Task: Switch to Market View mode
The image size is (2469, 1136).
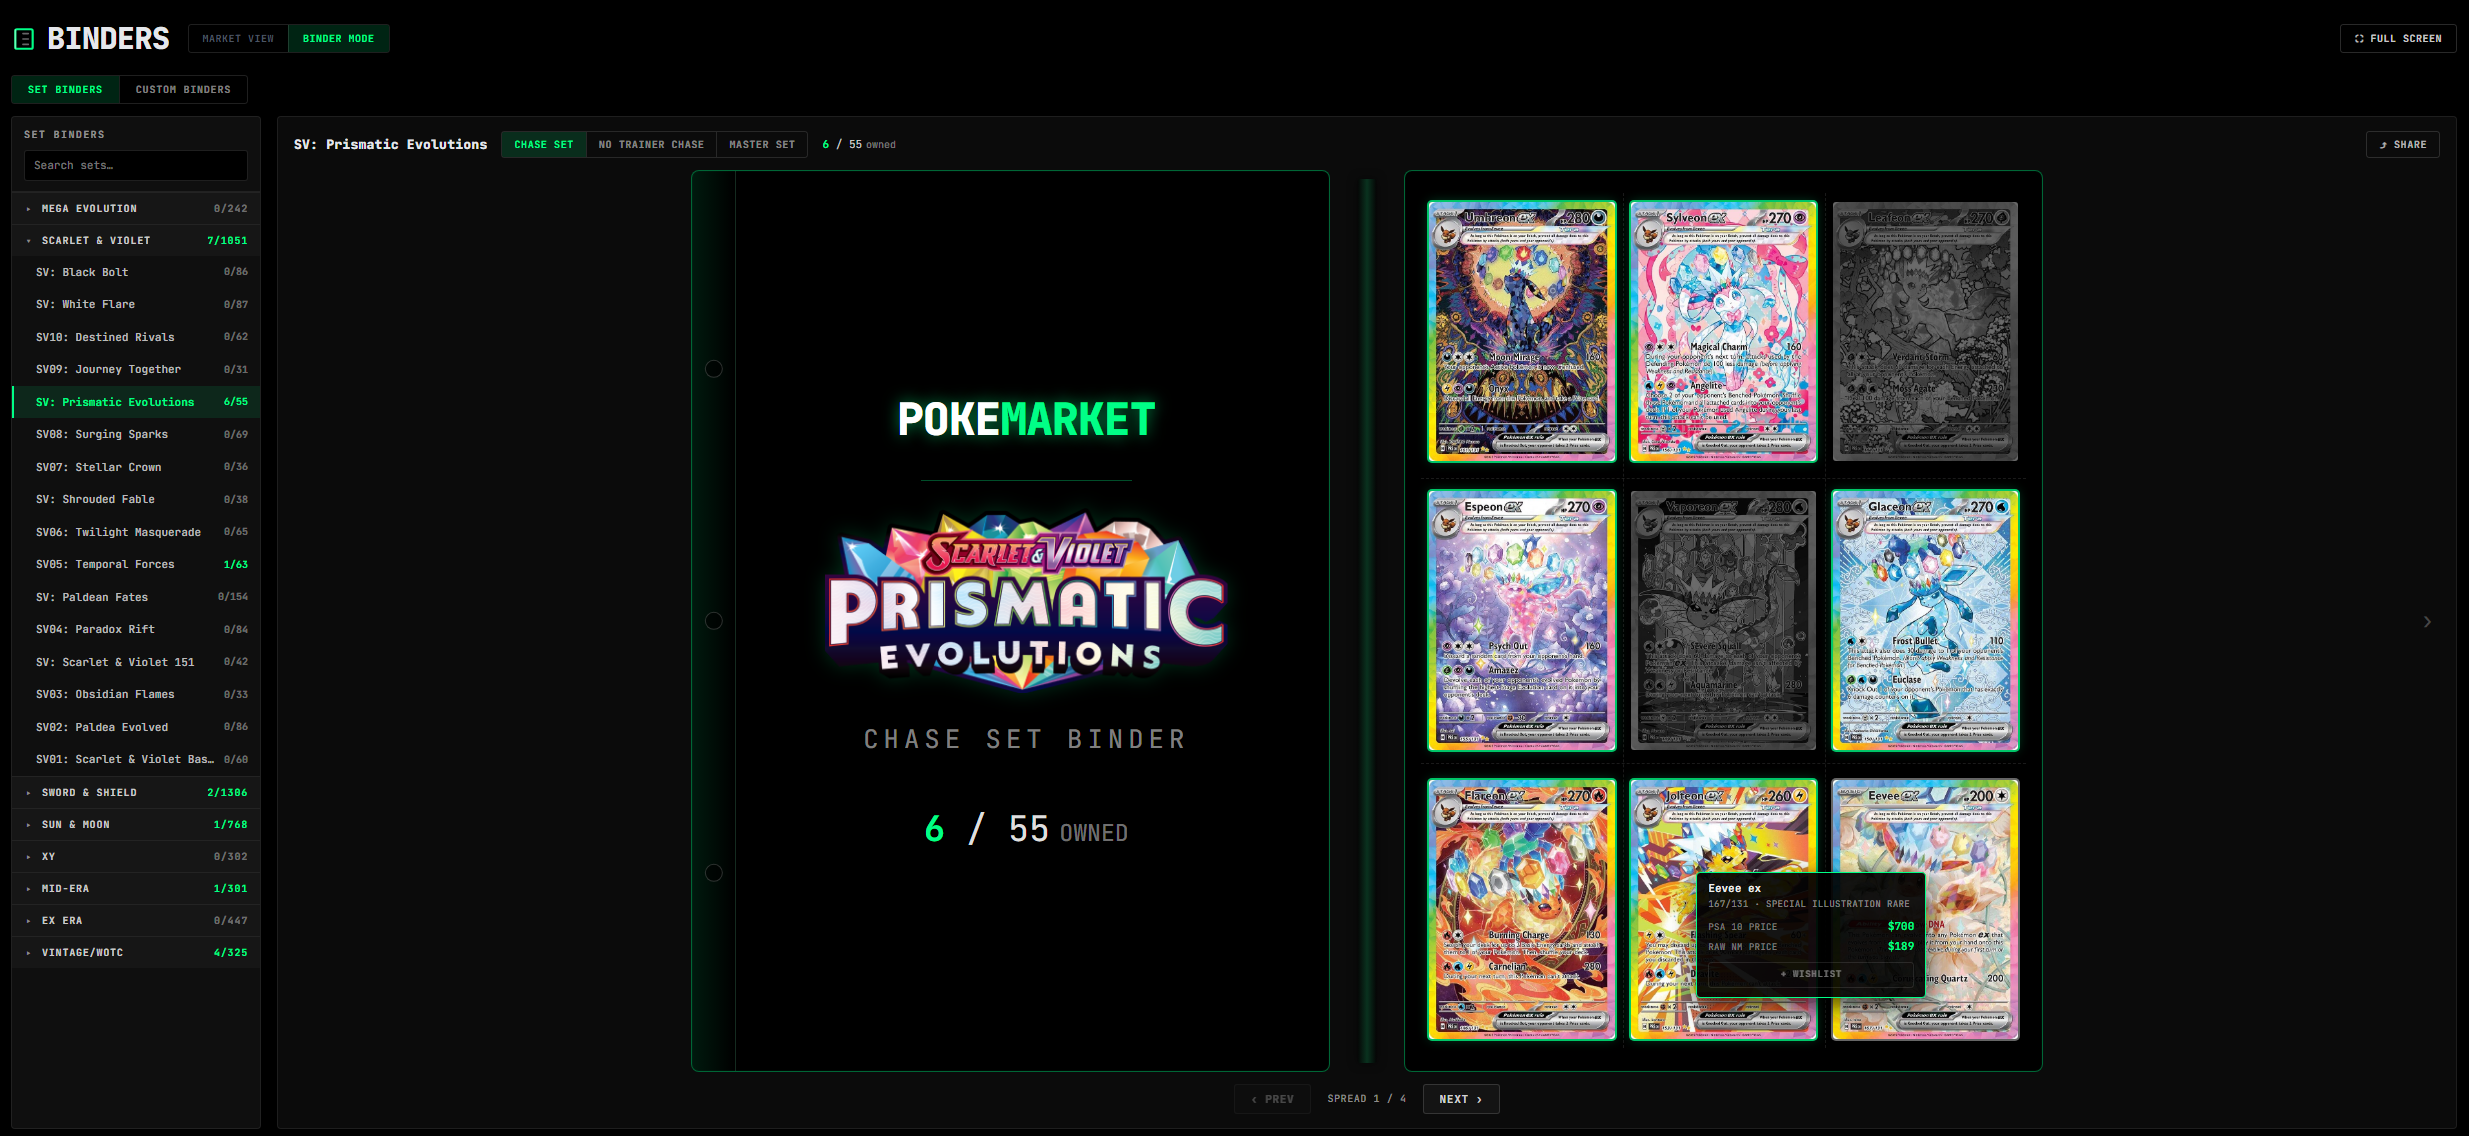Action: (x=238, y=39)
